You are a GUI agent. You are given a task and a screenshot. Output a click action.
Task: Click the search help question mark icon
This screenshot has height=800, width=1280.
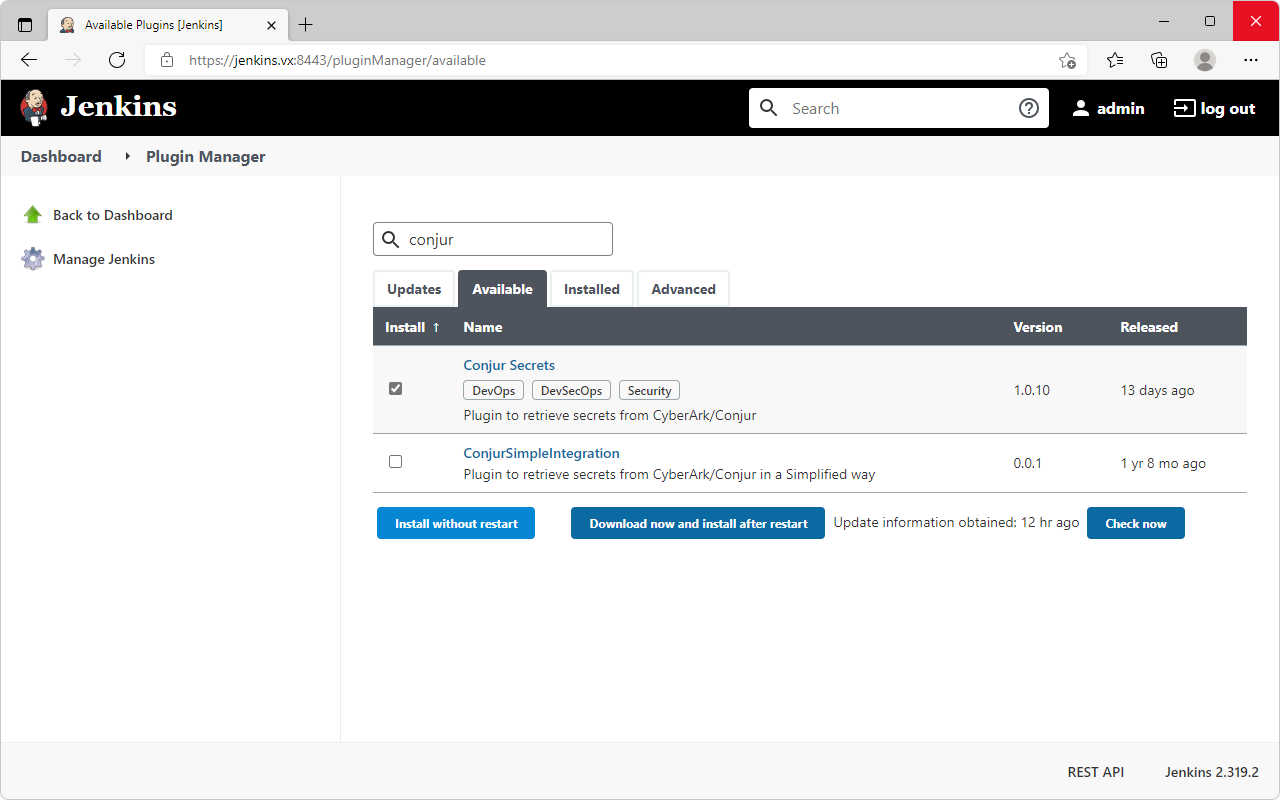(x=1029, y=108)
